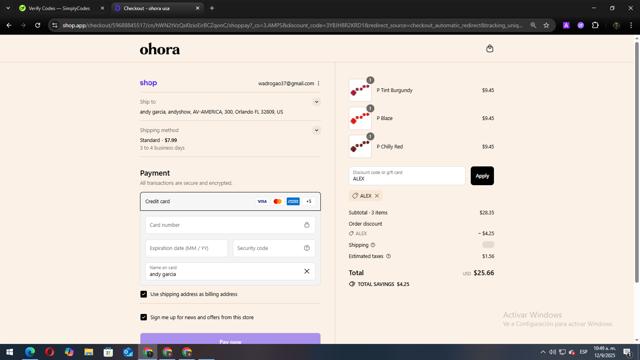
Task: Open the zoom magnifier in address bar
Action: pos(533,25)
